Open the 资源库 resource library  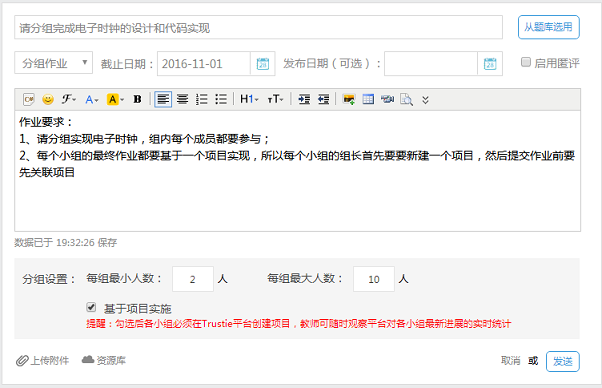[111, 360]
